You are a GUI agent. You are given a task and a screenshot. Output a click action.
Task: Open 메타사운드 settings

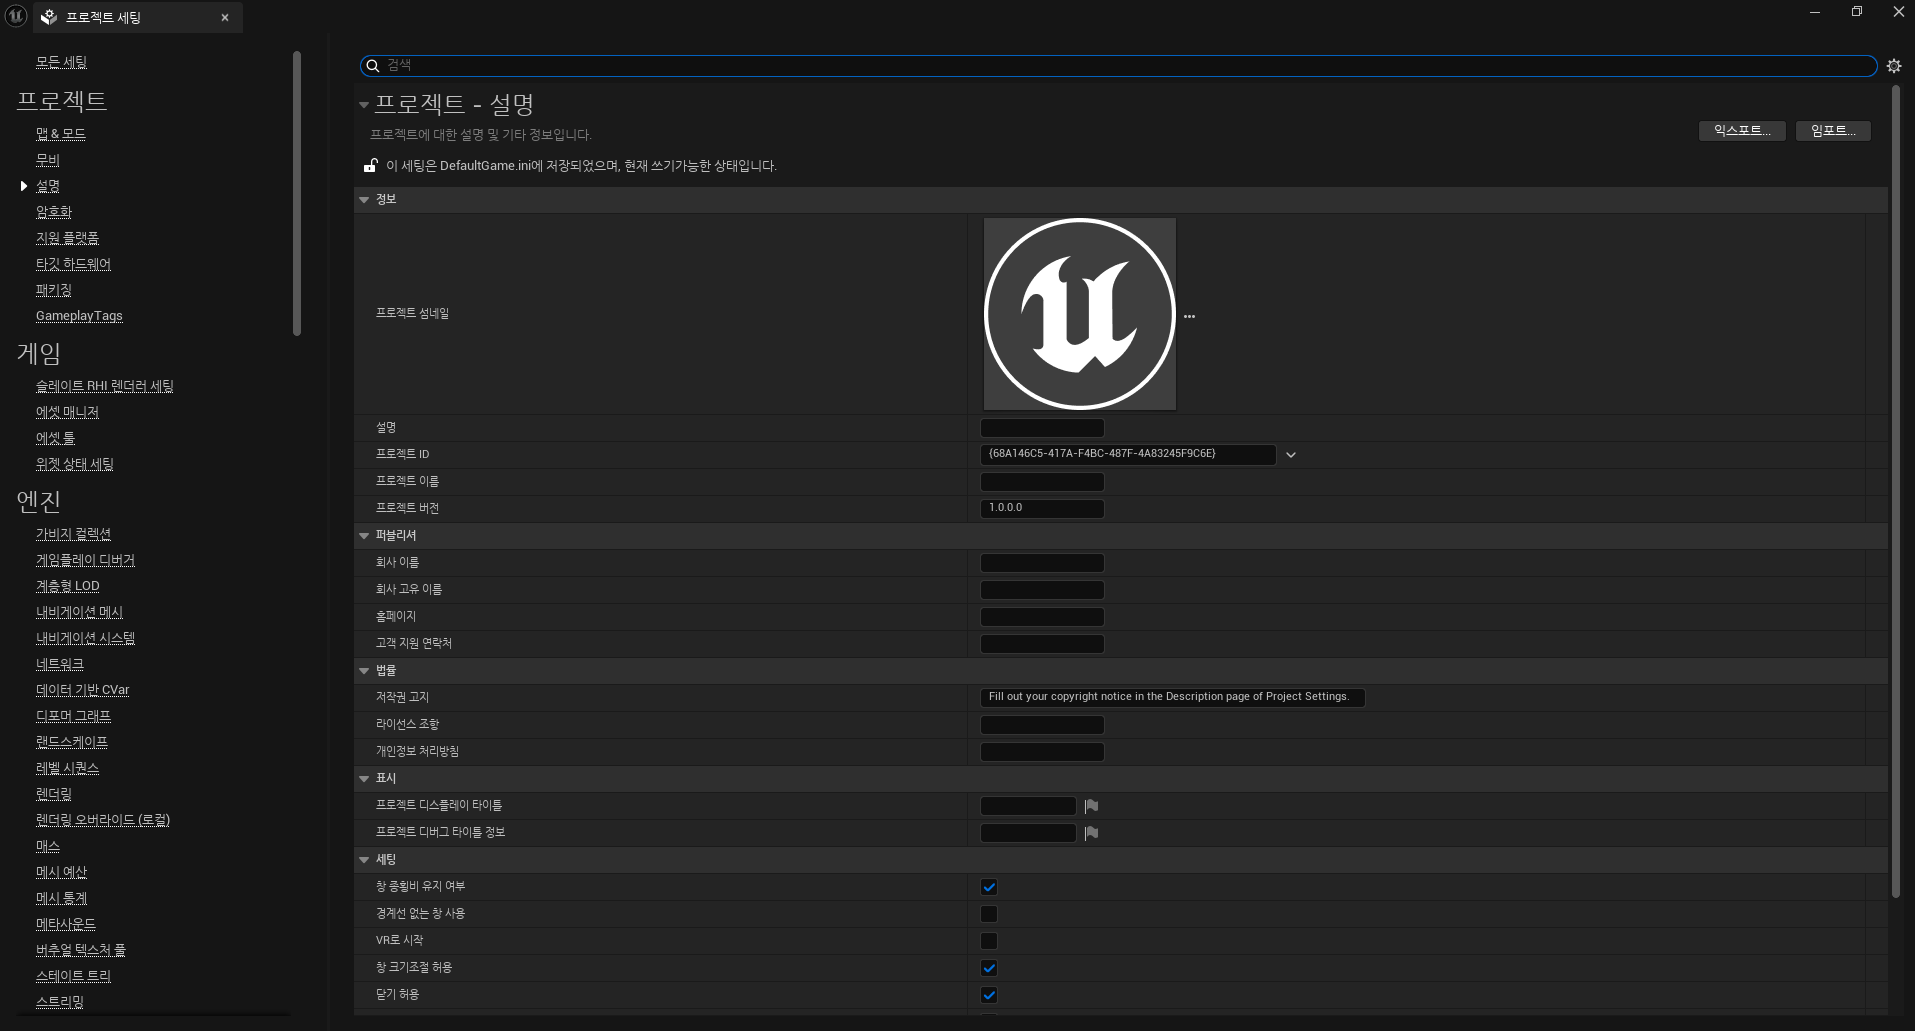click(x=66, y=924)
